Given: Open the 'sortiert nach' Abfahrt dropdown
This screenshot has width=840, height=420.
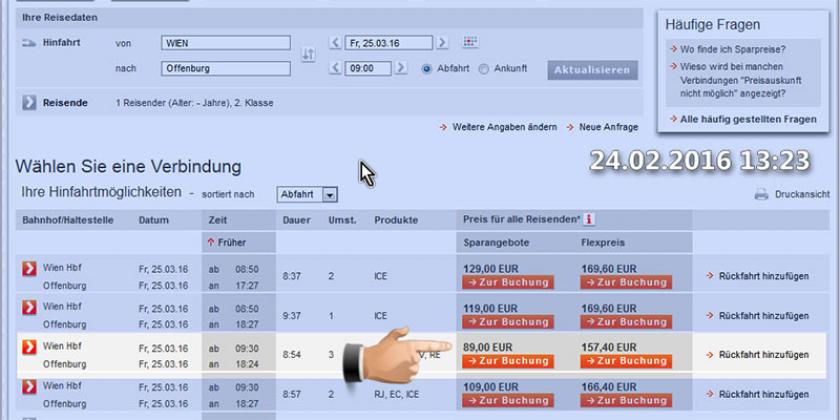Looking at the screenshot, I should (307, 195).
